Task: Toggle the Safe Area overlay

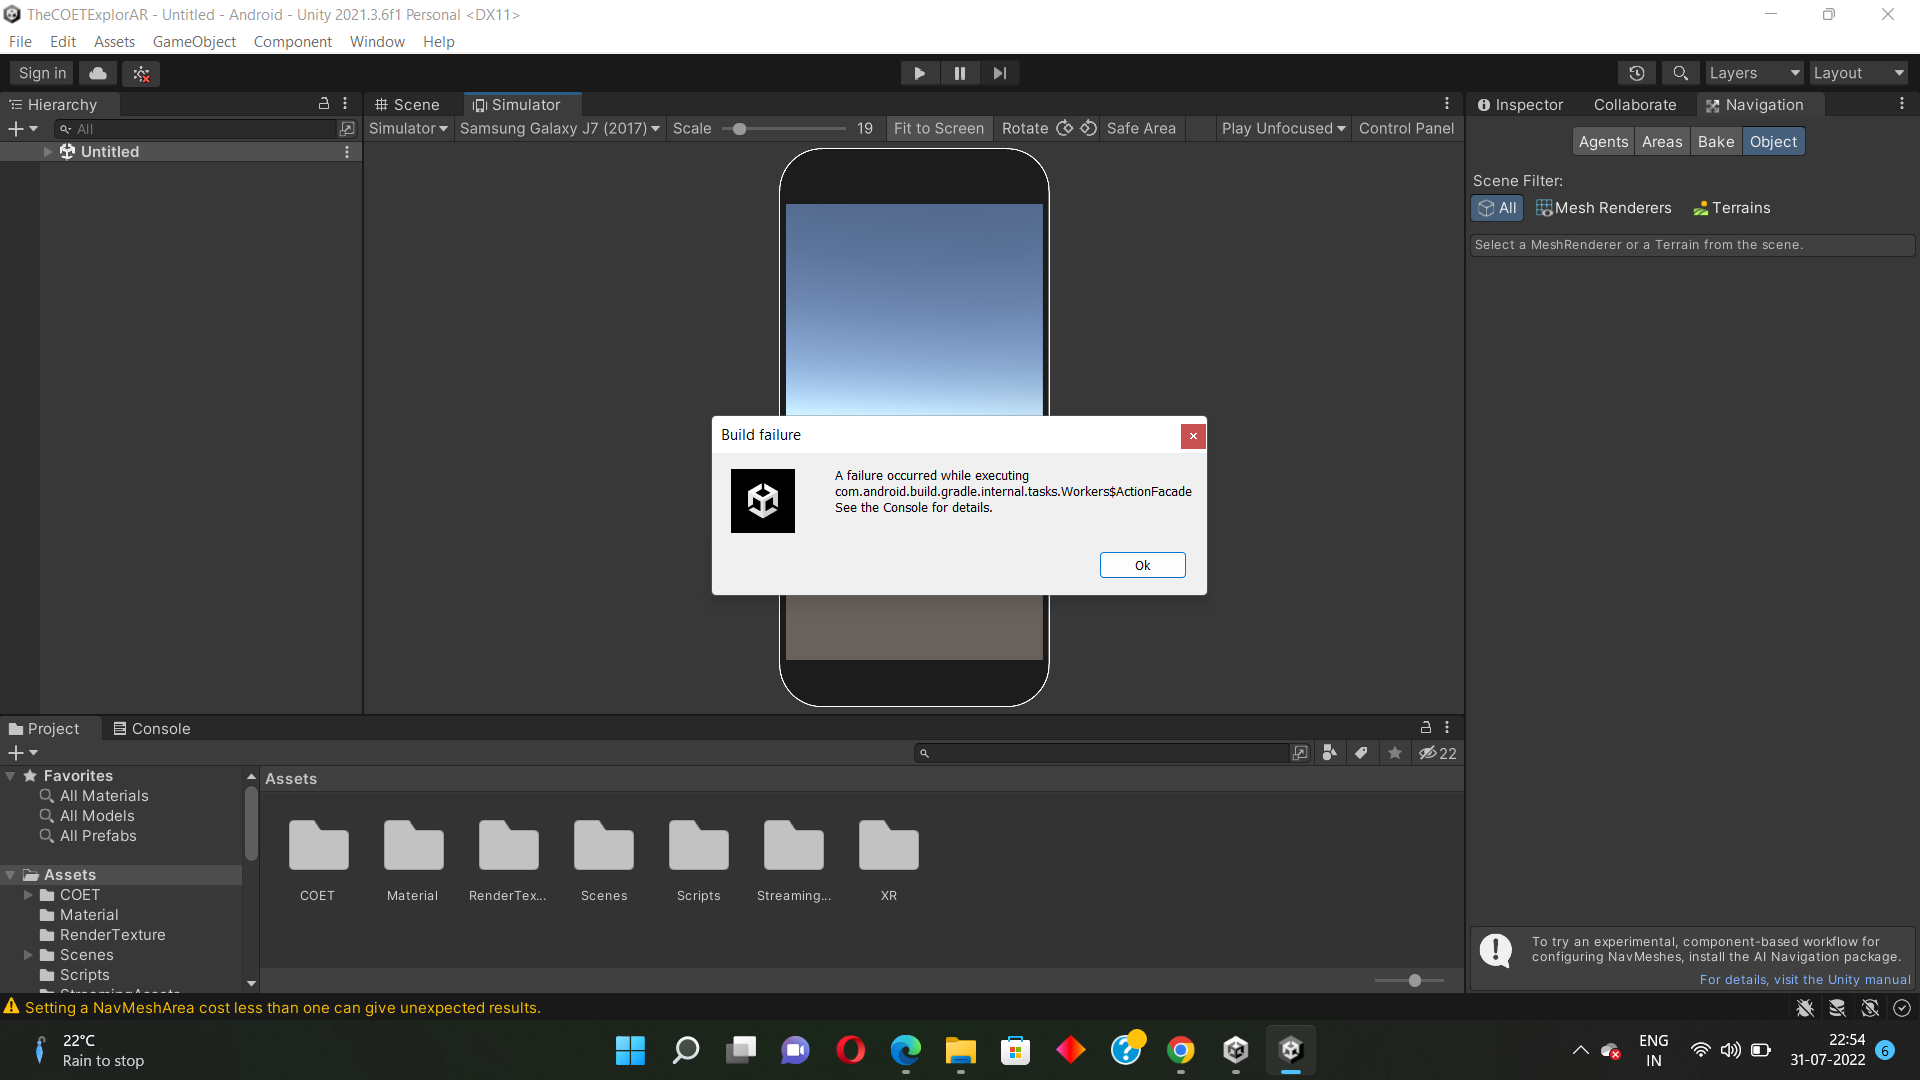Action: point(1141,128)
